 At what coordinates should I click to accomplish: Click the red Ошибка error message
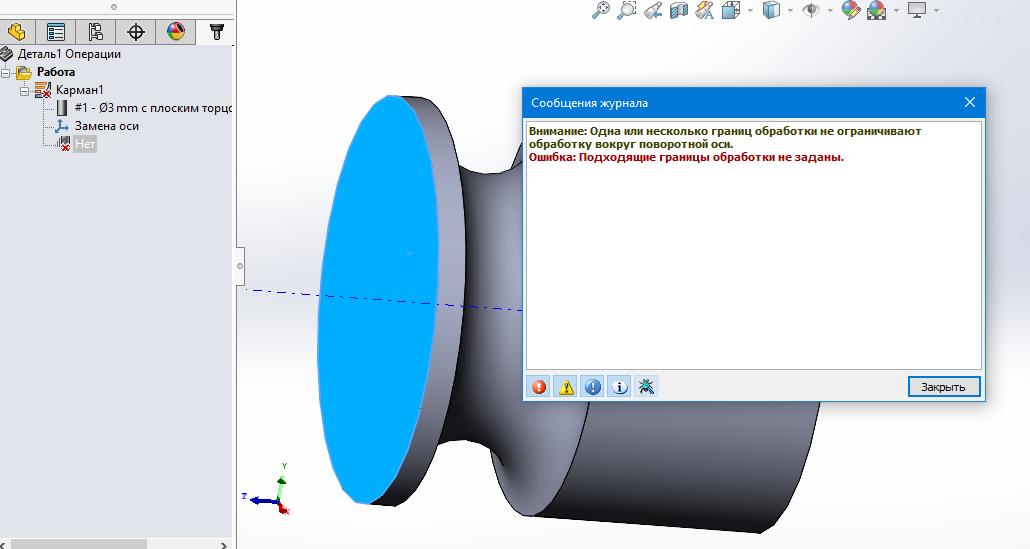[686, 158]
